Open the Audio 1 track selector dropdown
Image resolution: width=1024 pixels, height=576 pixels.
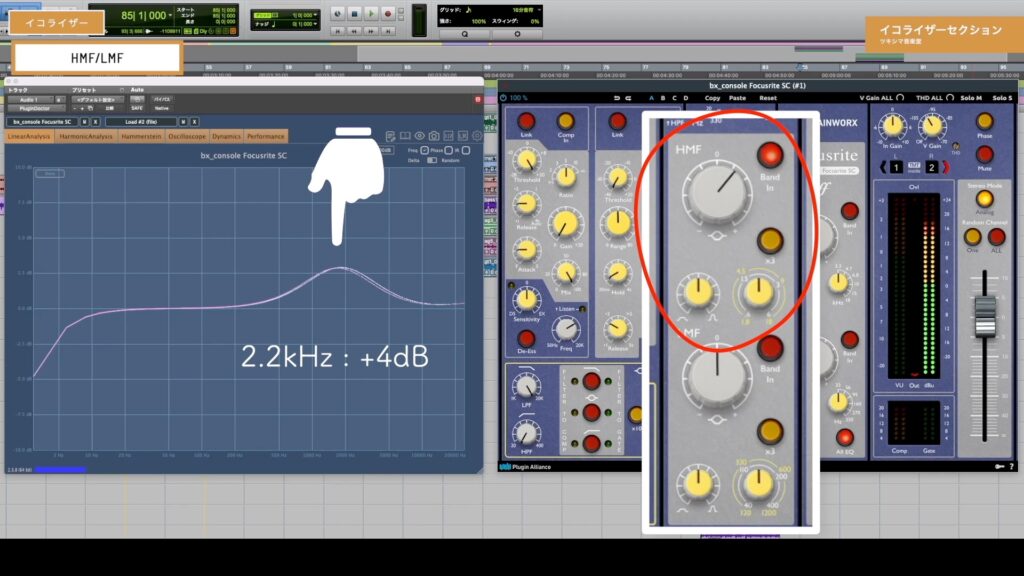[29, 100]
